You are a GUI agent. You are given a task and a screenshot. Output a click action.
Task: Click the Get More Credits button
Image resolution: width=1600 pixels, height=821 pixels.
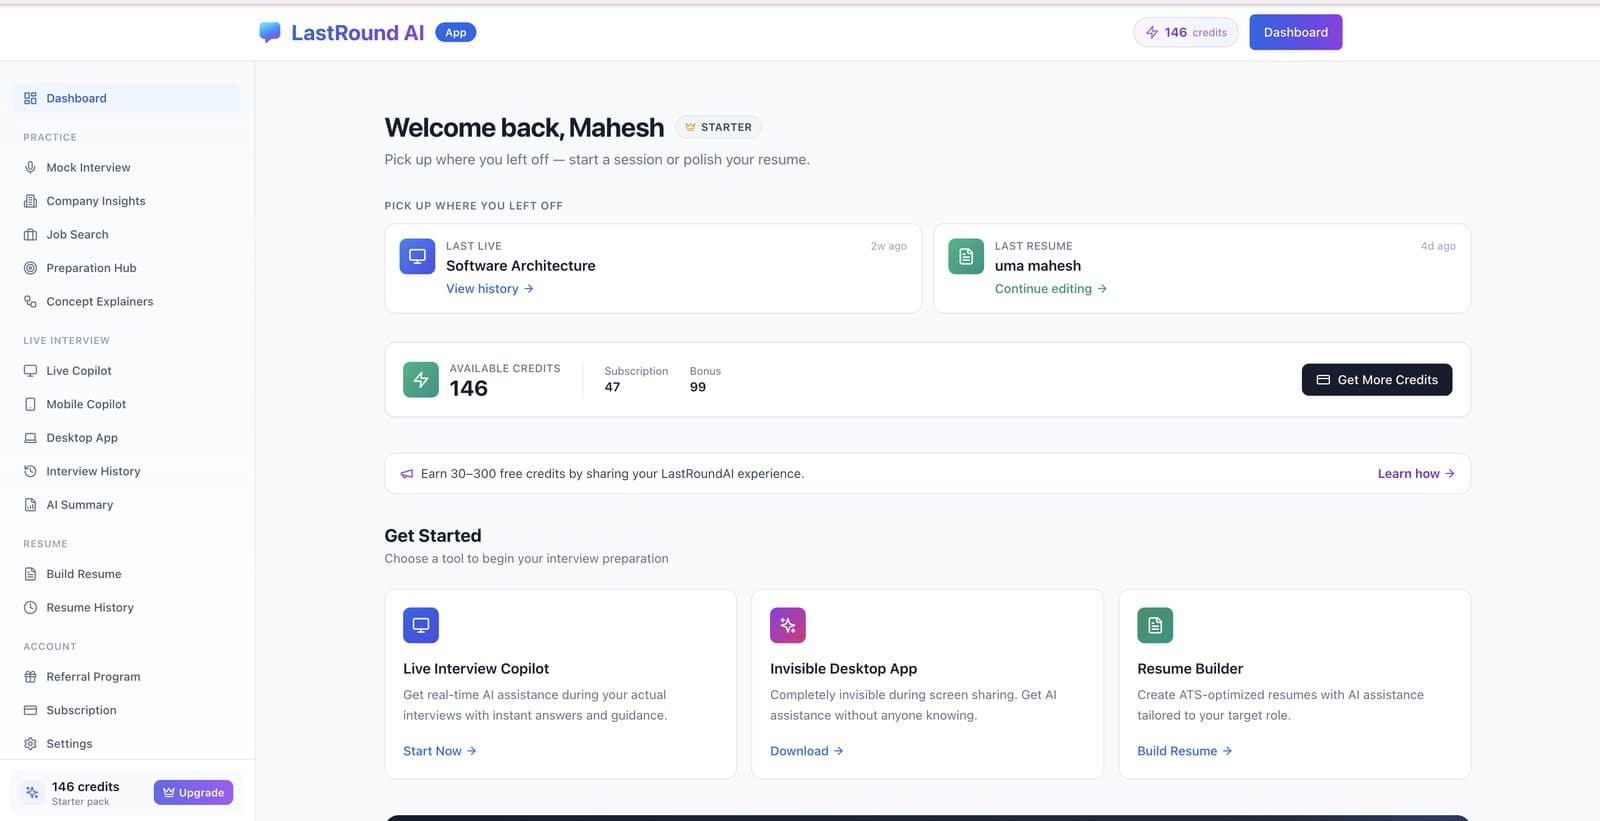[x=1377, y=380]
